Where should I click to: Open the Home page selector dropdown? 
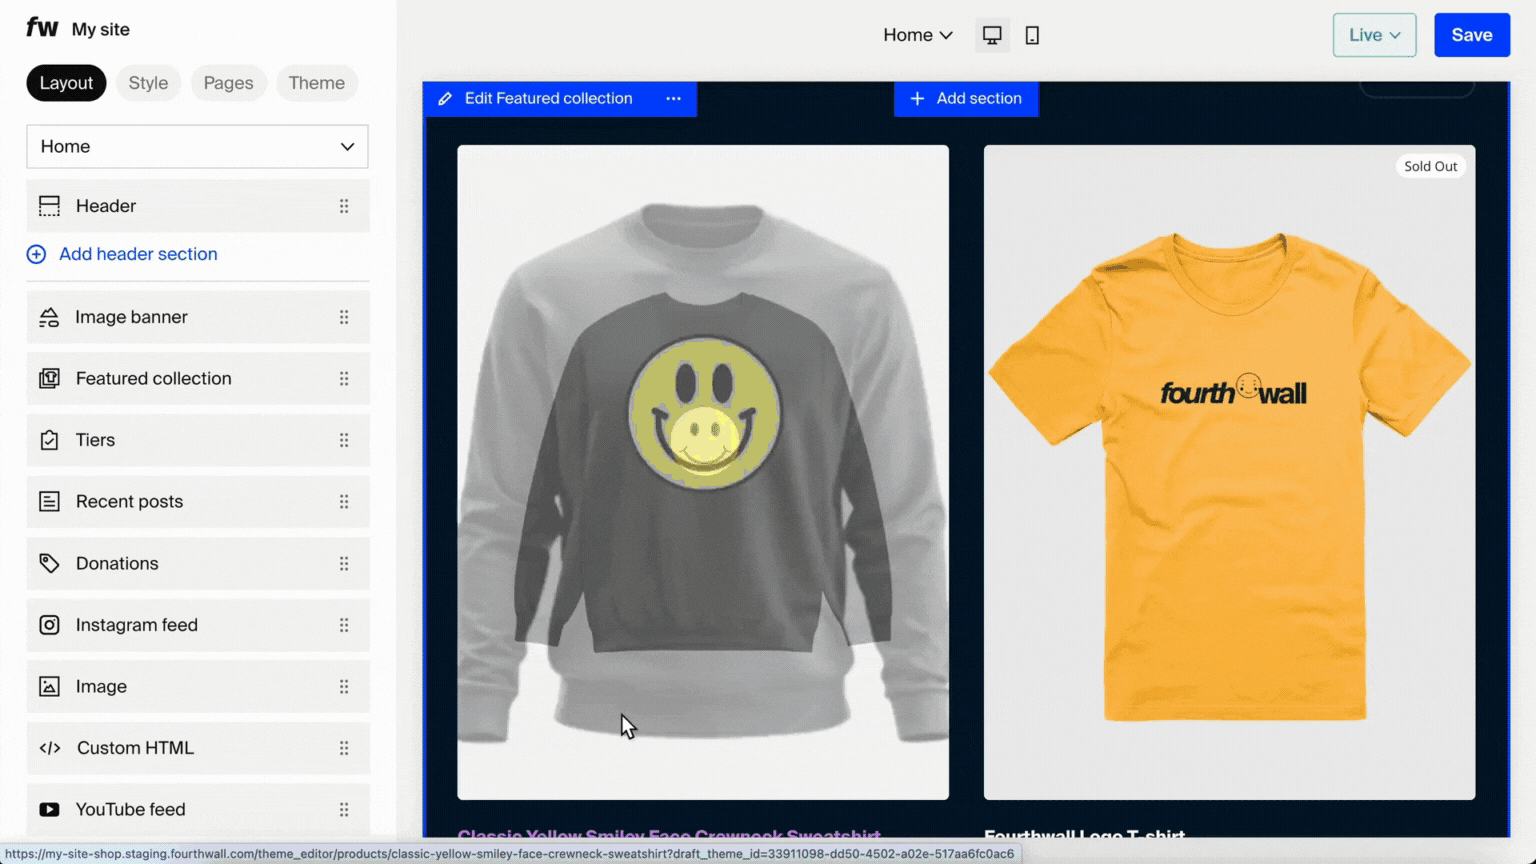click(x=197, y=146)
